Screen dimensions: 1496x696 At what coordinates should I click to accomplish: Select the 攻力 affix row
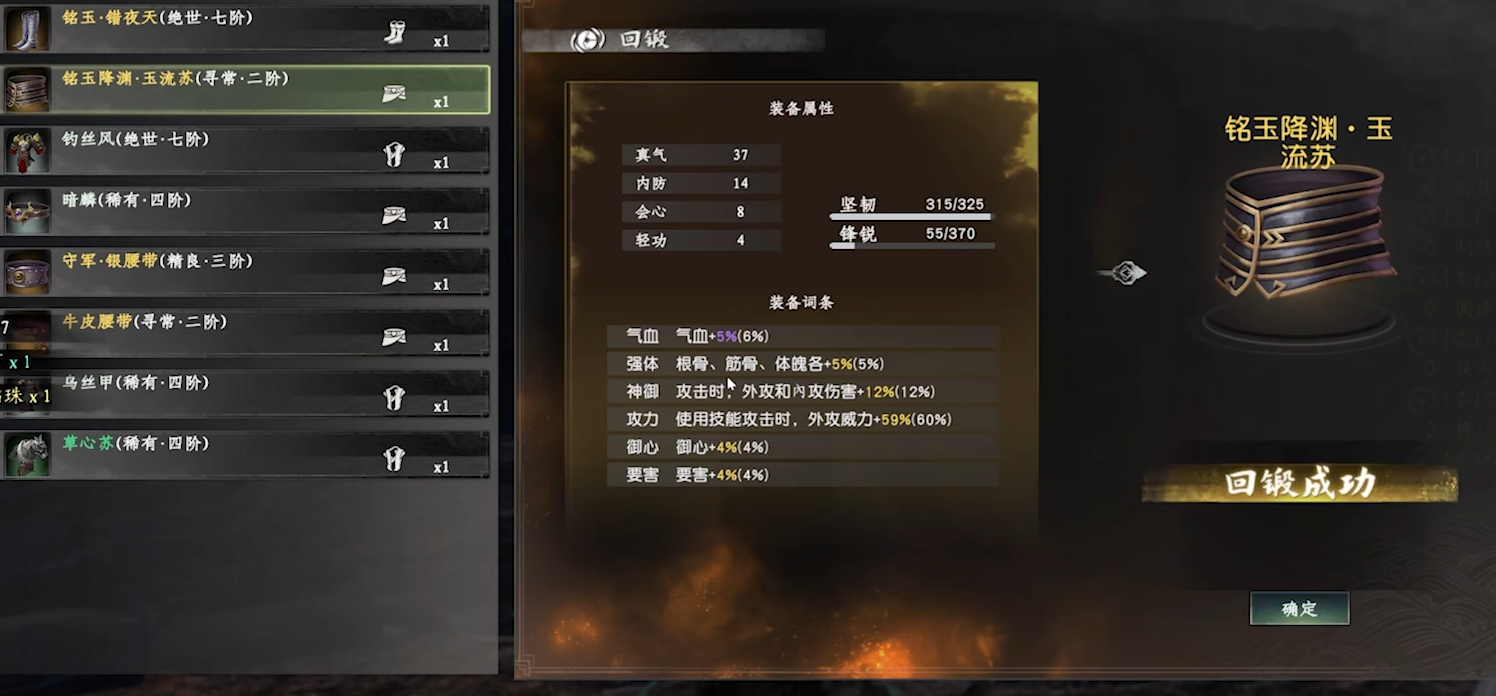(803, 419)
